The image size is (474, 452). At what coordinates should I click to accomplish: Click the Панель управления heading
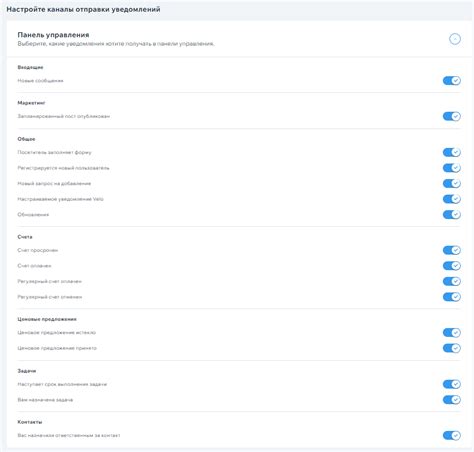[53, 35]
